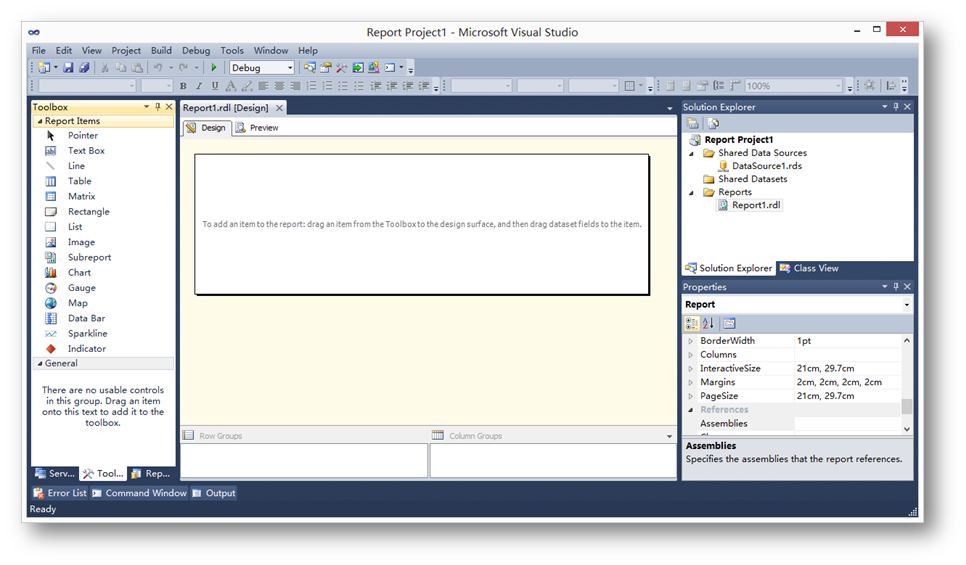
Task: Select Report1.rdl in Solution Explorer
Action: [756, 205]
